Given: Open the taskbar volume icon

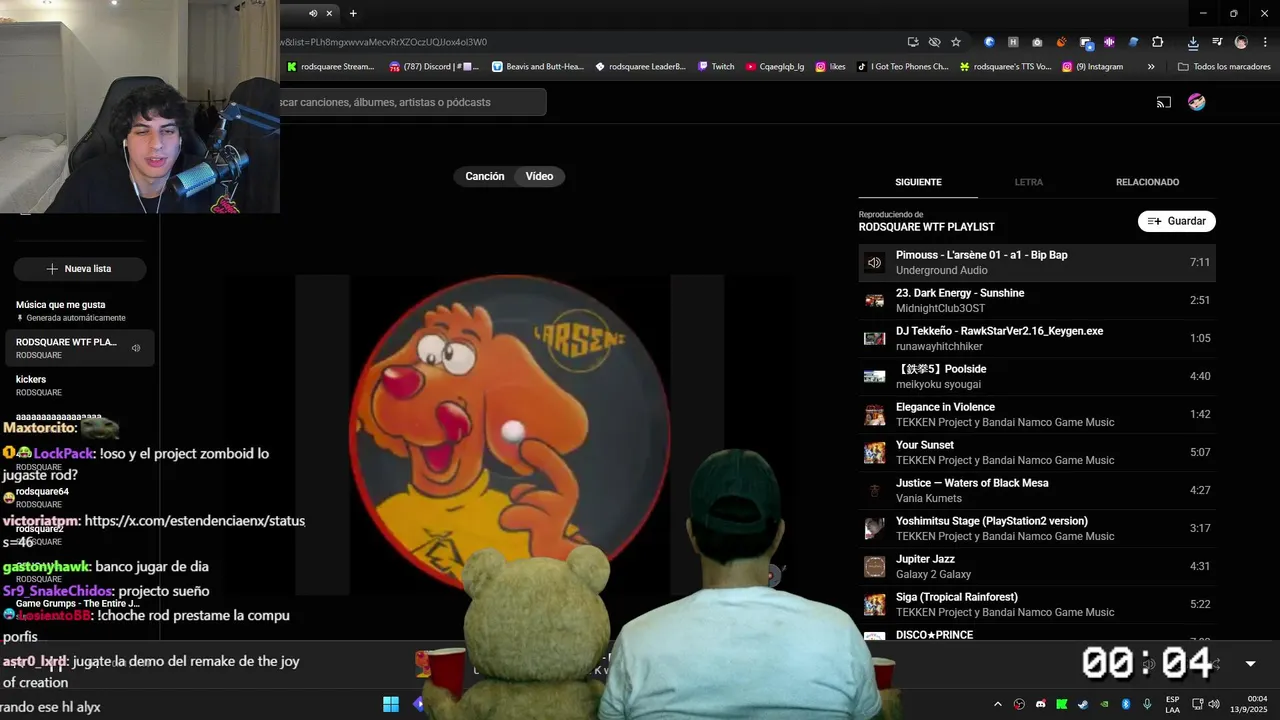Looking at the screenshot, I should coord(1214,704).
